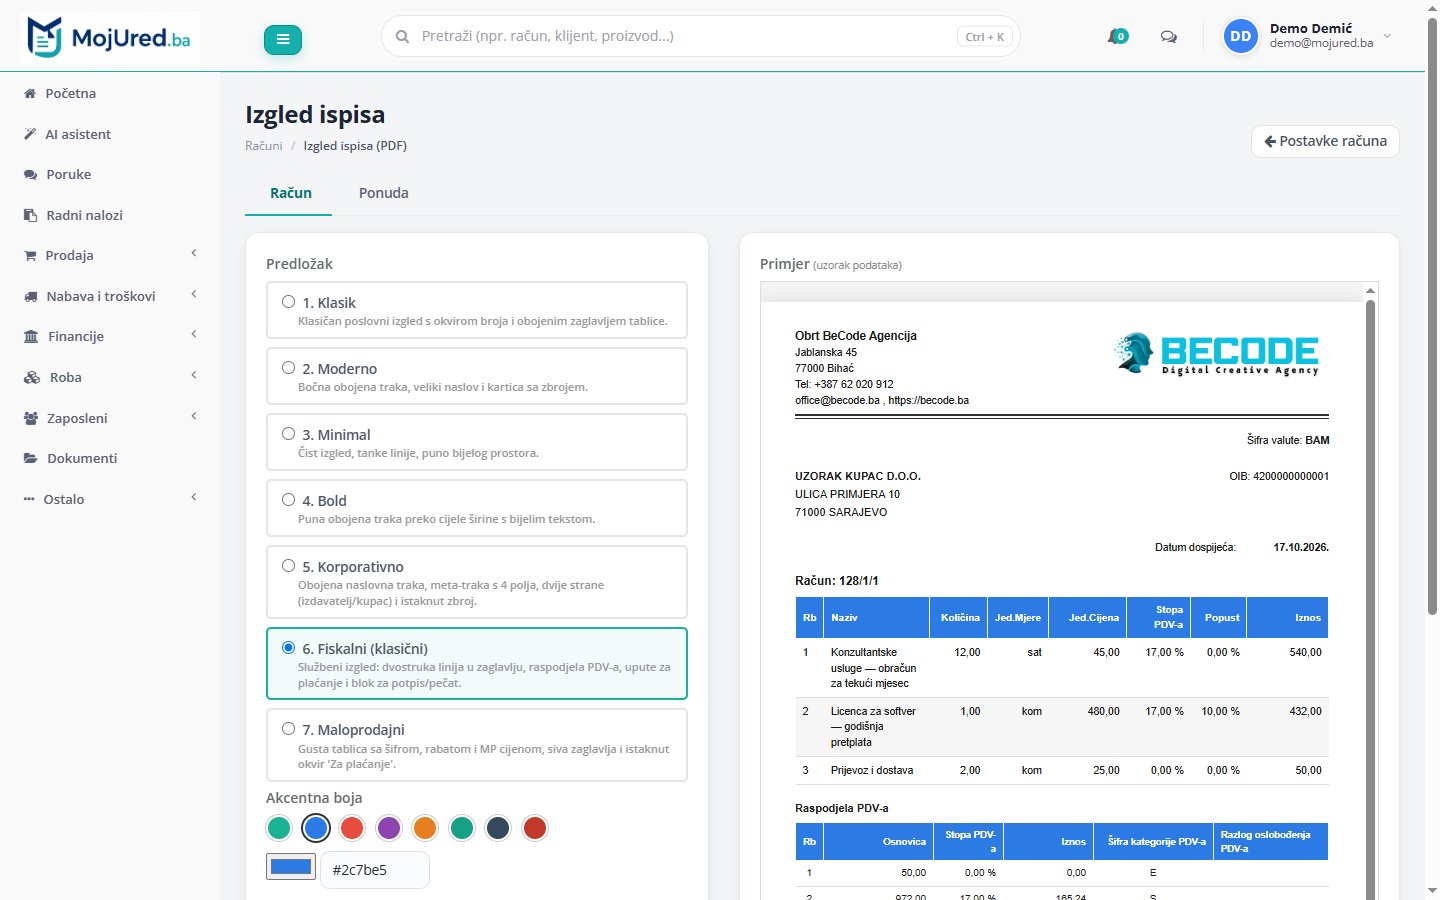This screenshot has width=1440, height=900.
Task: Open the Demo Demić user dropdown
Action: (x=1308, y=36)
